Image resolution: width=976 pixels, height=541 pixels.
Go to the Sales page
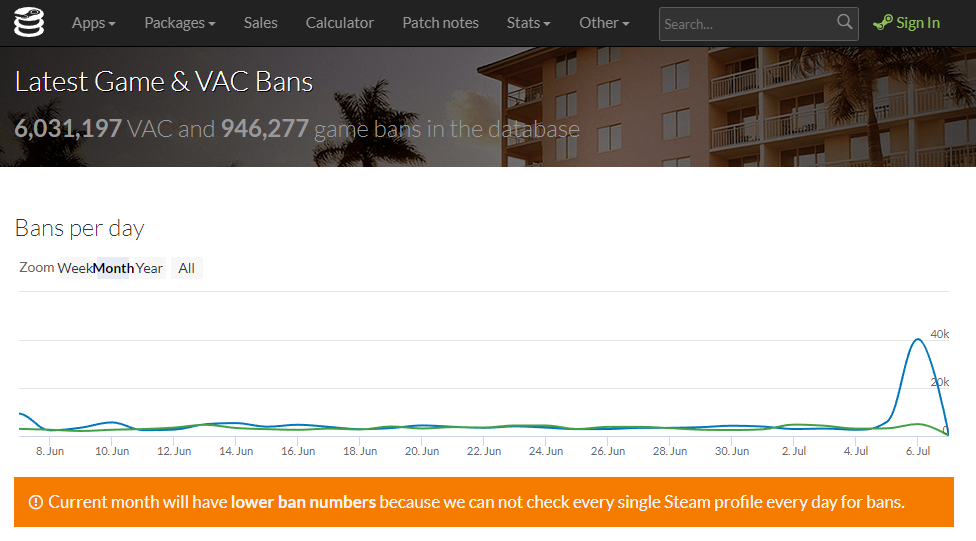point(261,23)
